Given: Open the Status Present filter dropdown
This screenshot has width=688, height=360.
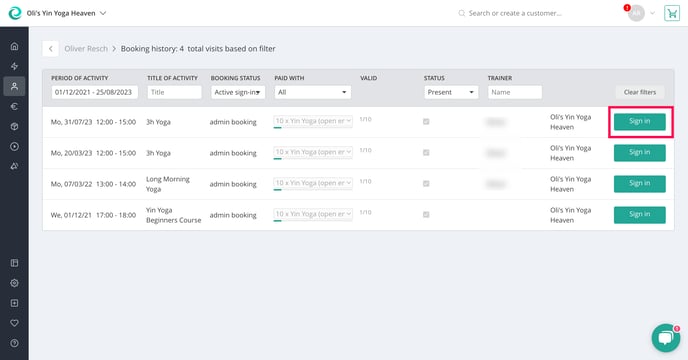Looking at the screenshot, I should [451, 92].
